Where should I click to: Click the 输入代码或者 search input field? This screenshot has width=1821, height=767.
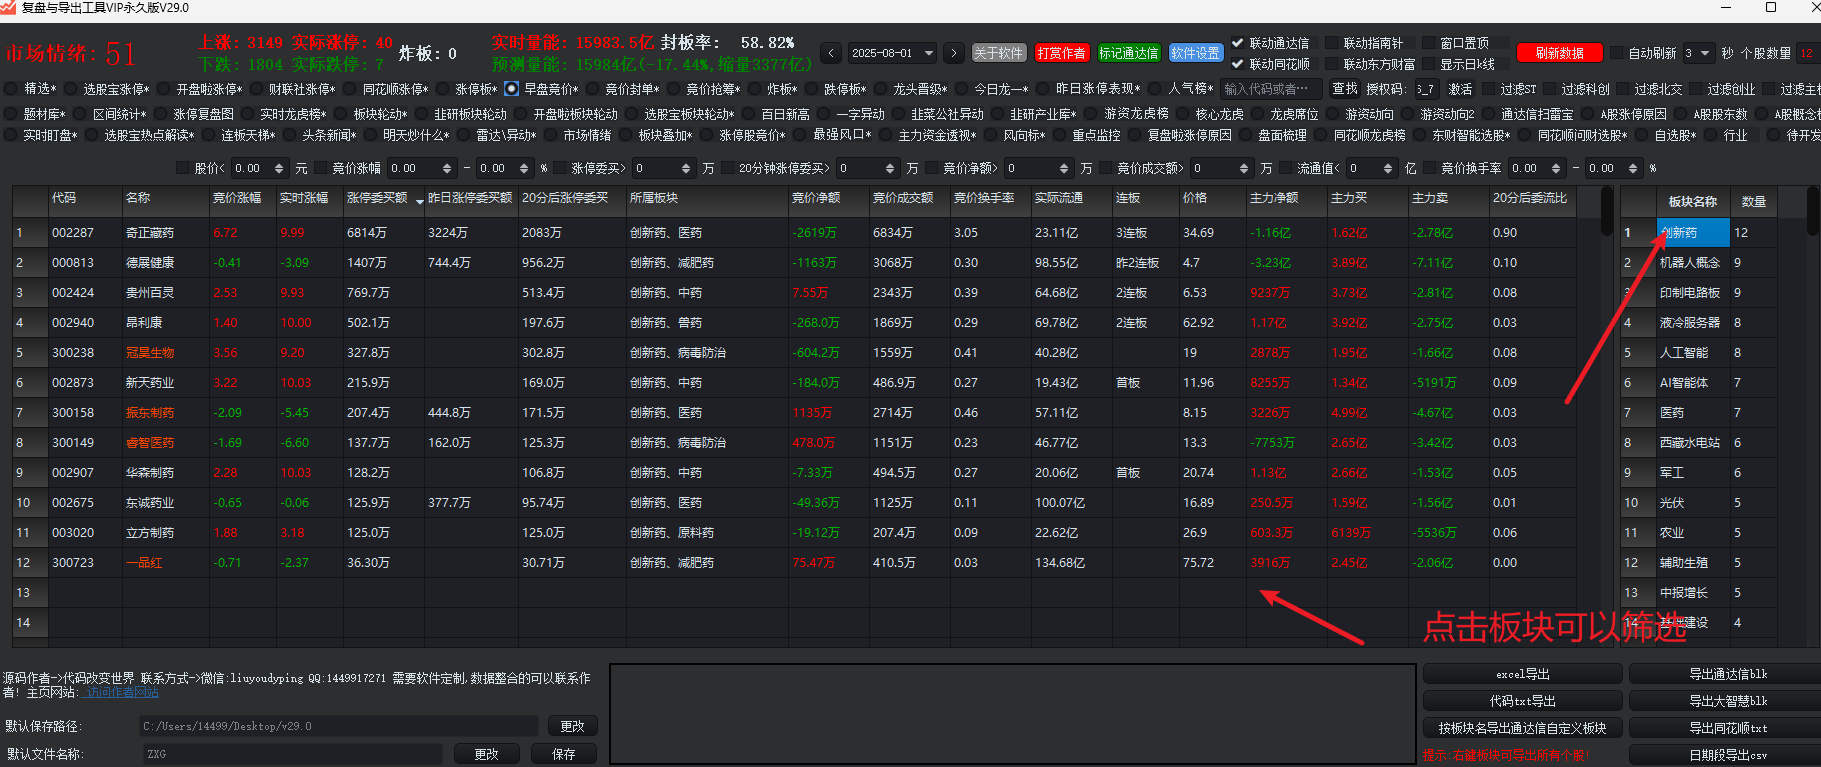coord(1271,89)
